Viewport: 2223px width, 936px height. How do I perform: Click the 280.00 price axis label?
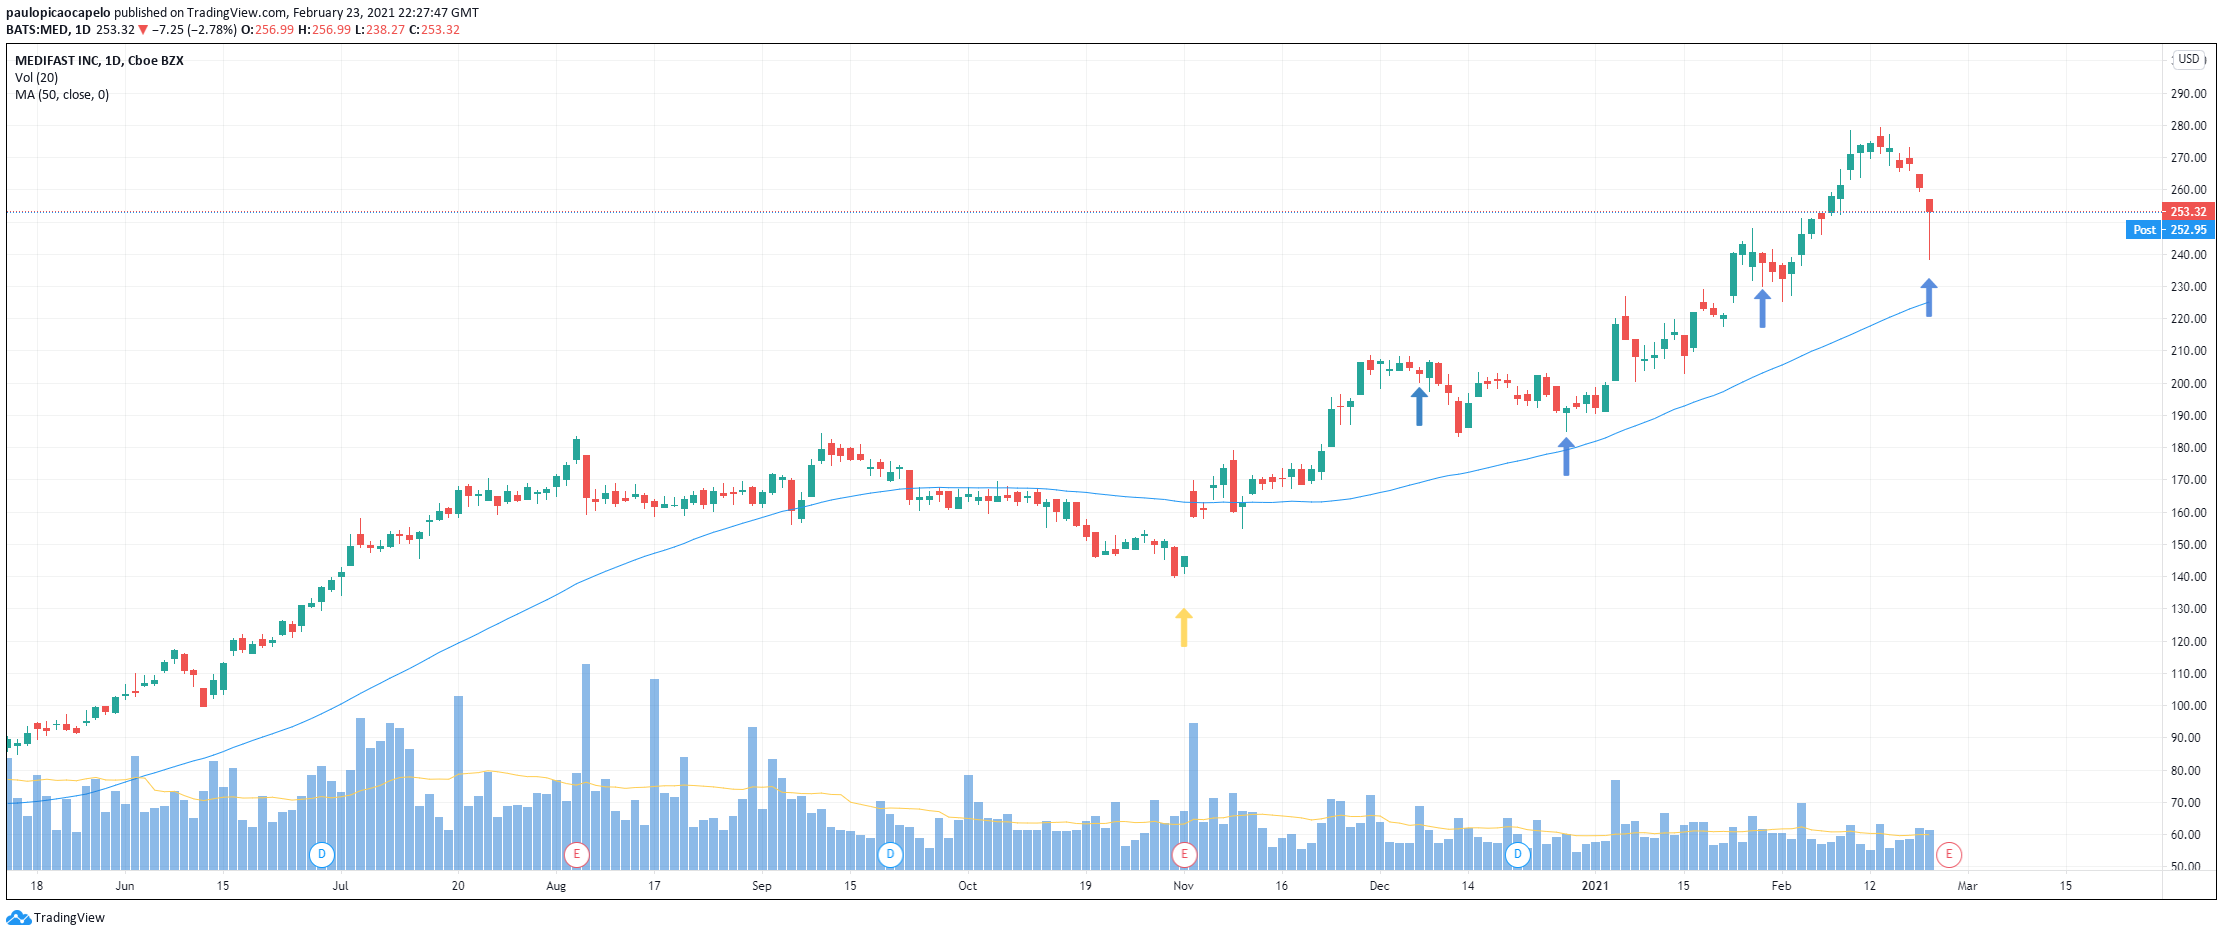(2188, 126)
